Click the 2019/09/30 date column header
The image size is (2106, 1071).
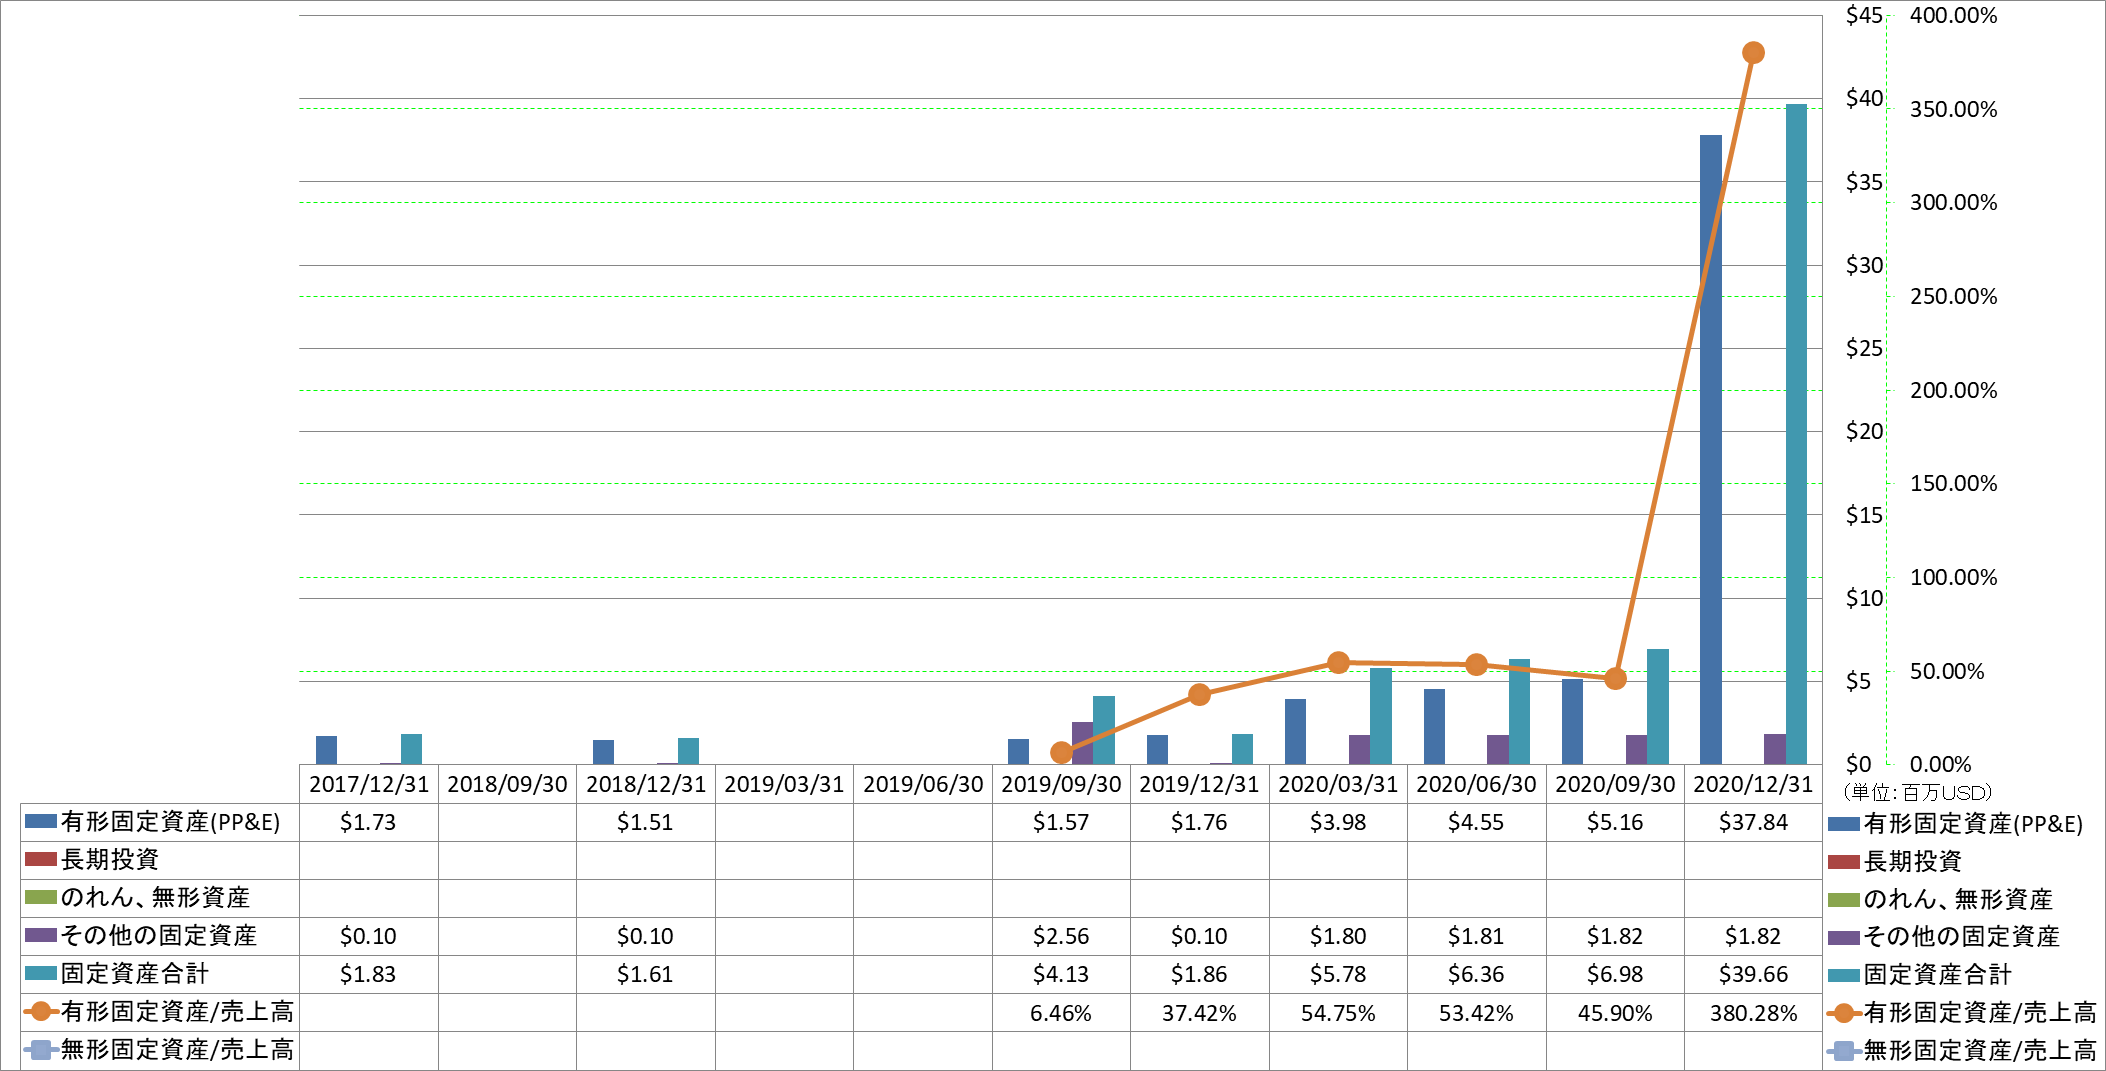point(1061,784)
